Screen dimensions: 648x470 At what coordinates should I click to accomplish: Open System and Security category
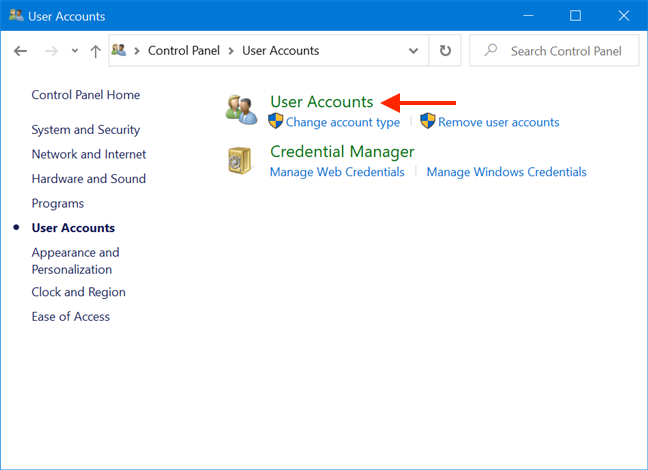pos(86,129)
